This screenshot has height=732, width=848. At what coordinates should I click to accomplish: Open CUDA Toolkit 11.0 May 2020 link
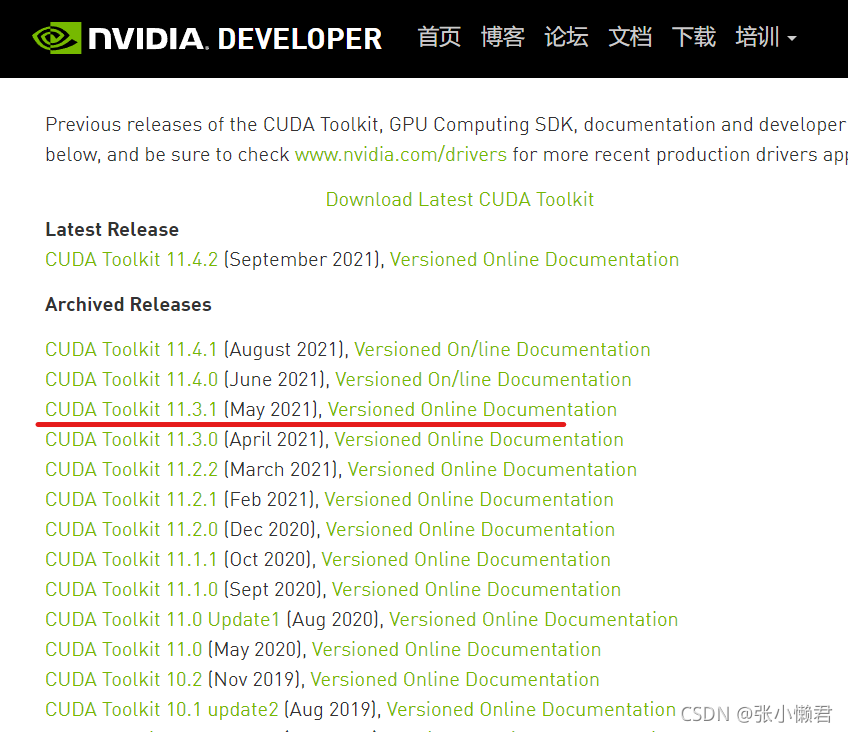(124, 649)
